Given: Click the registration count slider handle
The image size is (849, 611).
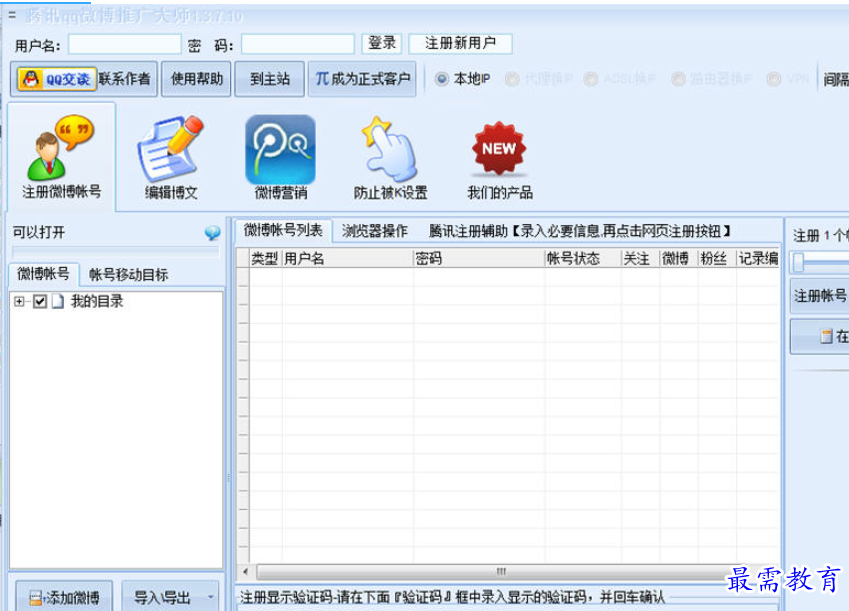Looking at the screenshot, I should (x=799, y=263).
